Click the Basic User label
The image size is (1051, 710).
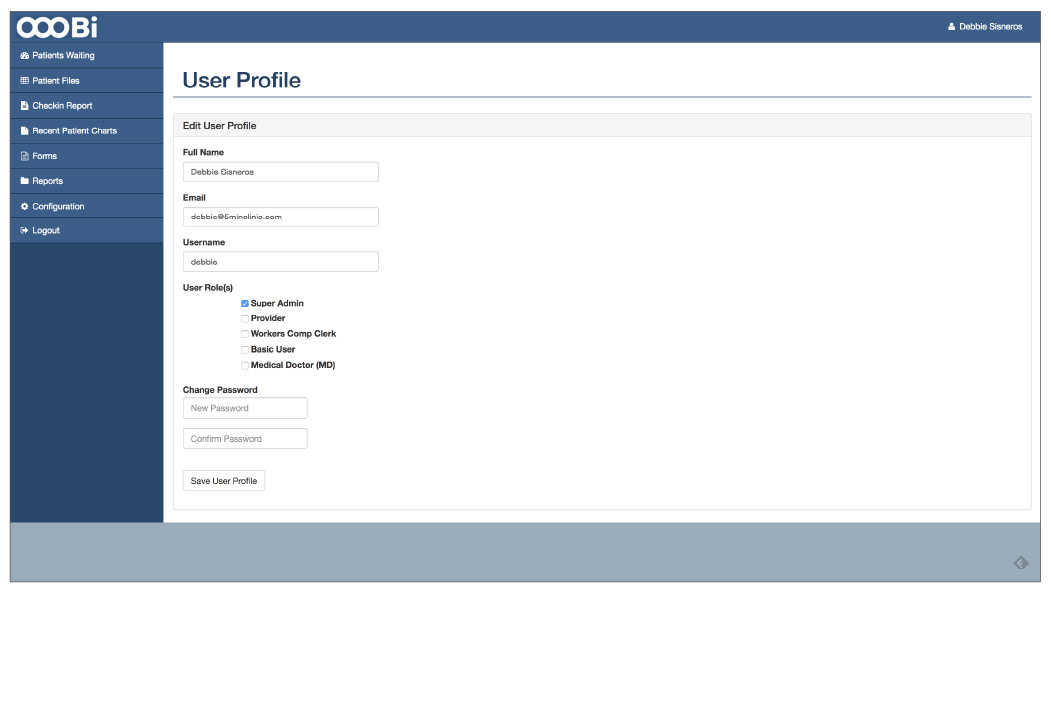273,350
